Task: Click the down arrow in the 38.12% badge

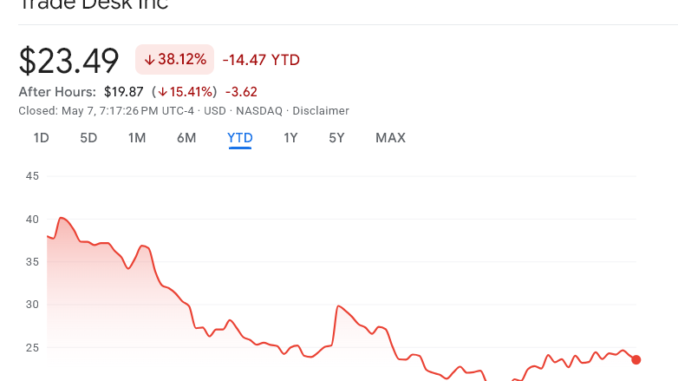Action: pos(149,60)
